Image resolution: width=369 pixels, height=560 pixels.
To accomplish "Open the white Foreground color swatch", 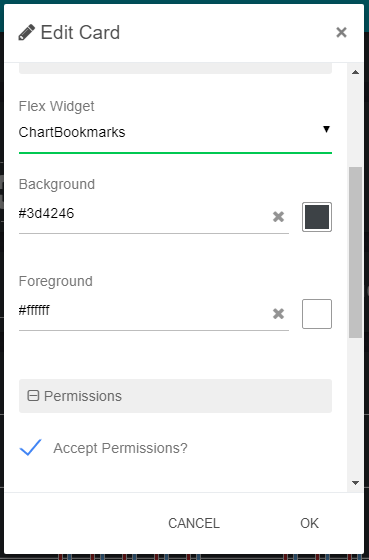I will [x=317, y=314].
